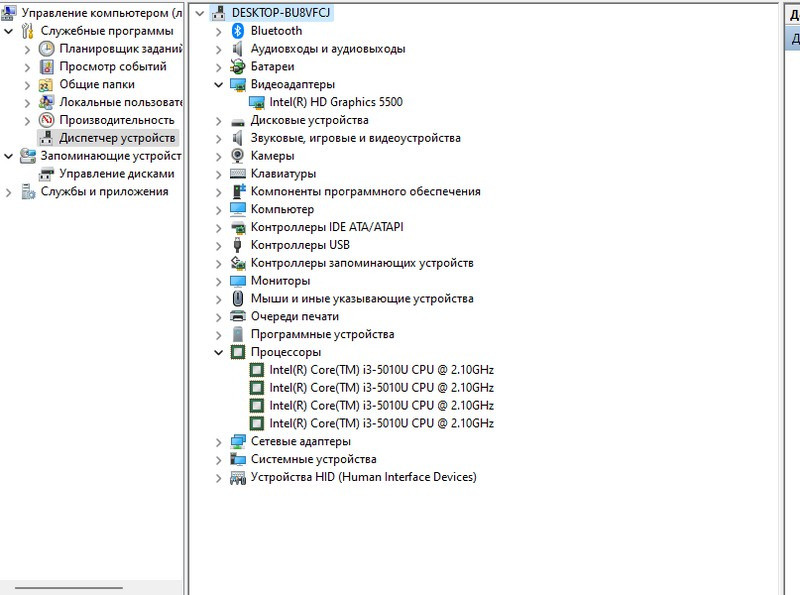The image size is (800, 595).
Task: Click the Просмотр событий icon
Action: click(46, 66)
